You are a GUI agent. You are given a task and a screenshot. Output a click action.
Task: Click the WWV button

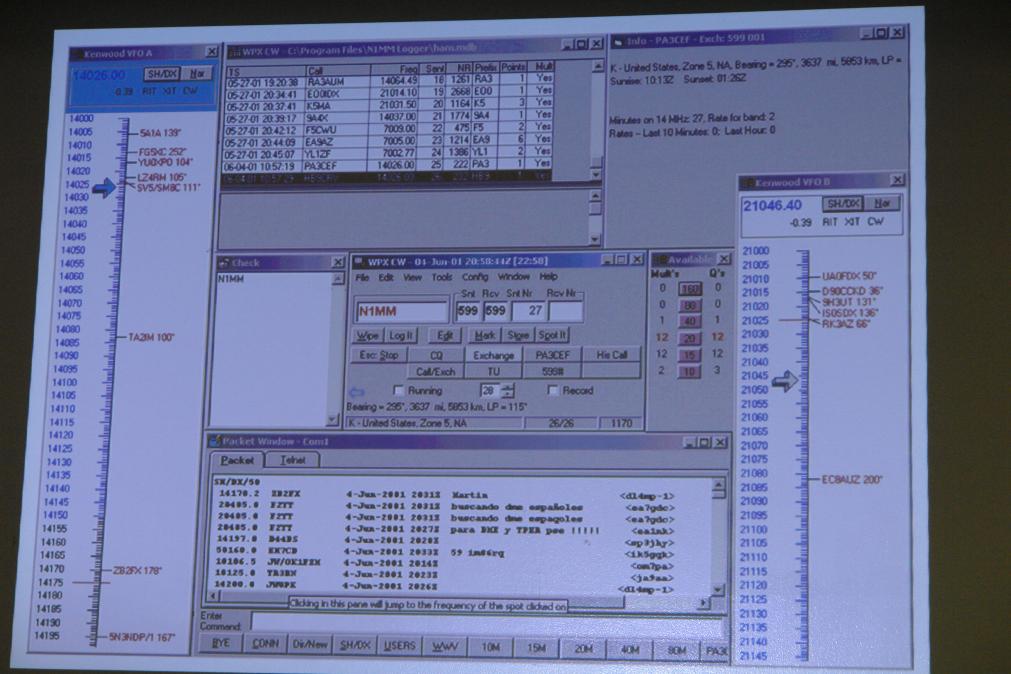tap(445, 646)
